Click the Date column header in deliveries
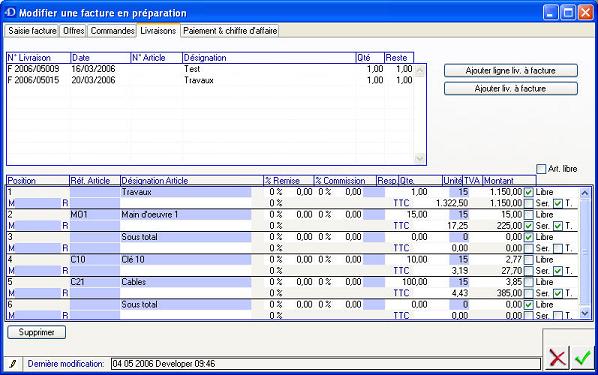The width and height of the screenshot is (598, 375). pyautogui.click(x=101, y=58)
